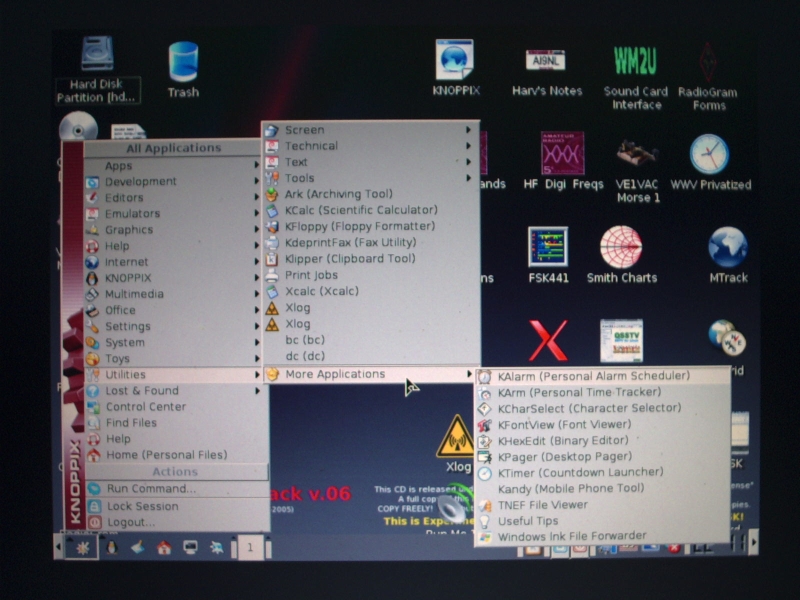Launch KArm (Personal Time Tracker)
This screenshot has height=600, width=800.
(x=602, y=392)
